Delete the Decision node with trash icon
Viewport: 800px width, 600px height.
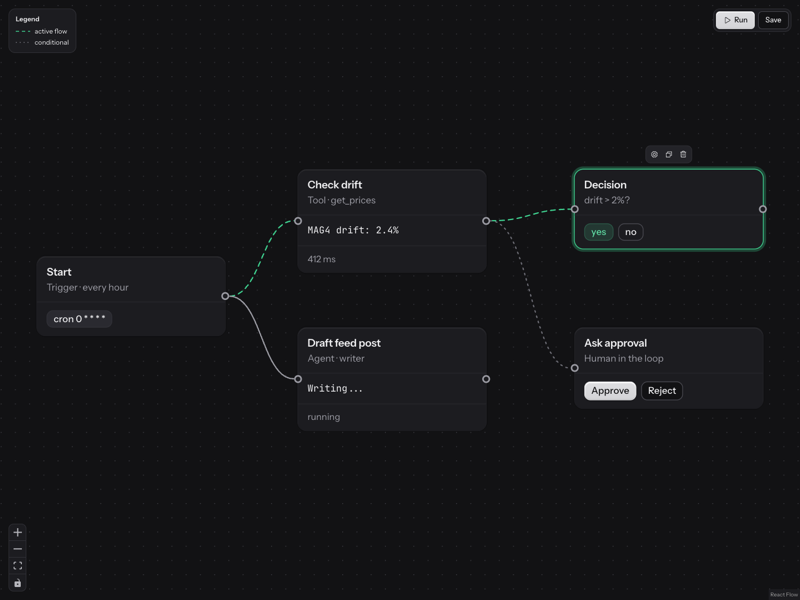point(683,155)
